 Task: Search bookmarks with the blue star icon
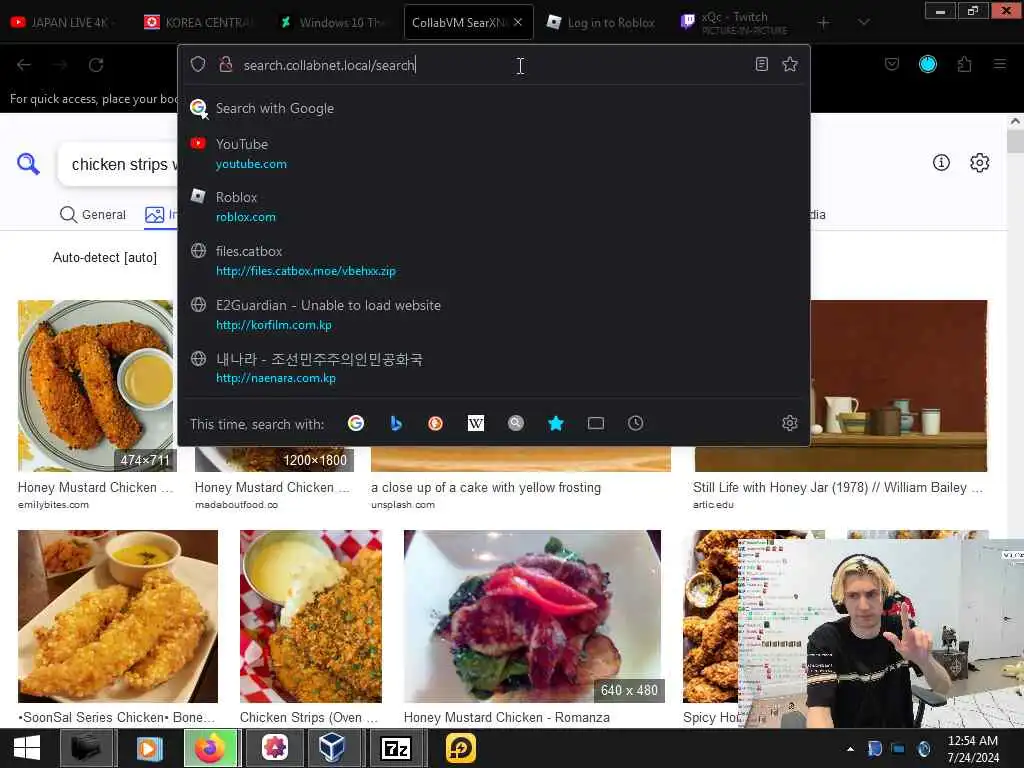[556, 423]
